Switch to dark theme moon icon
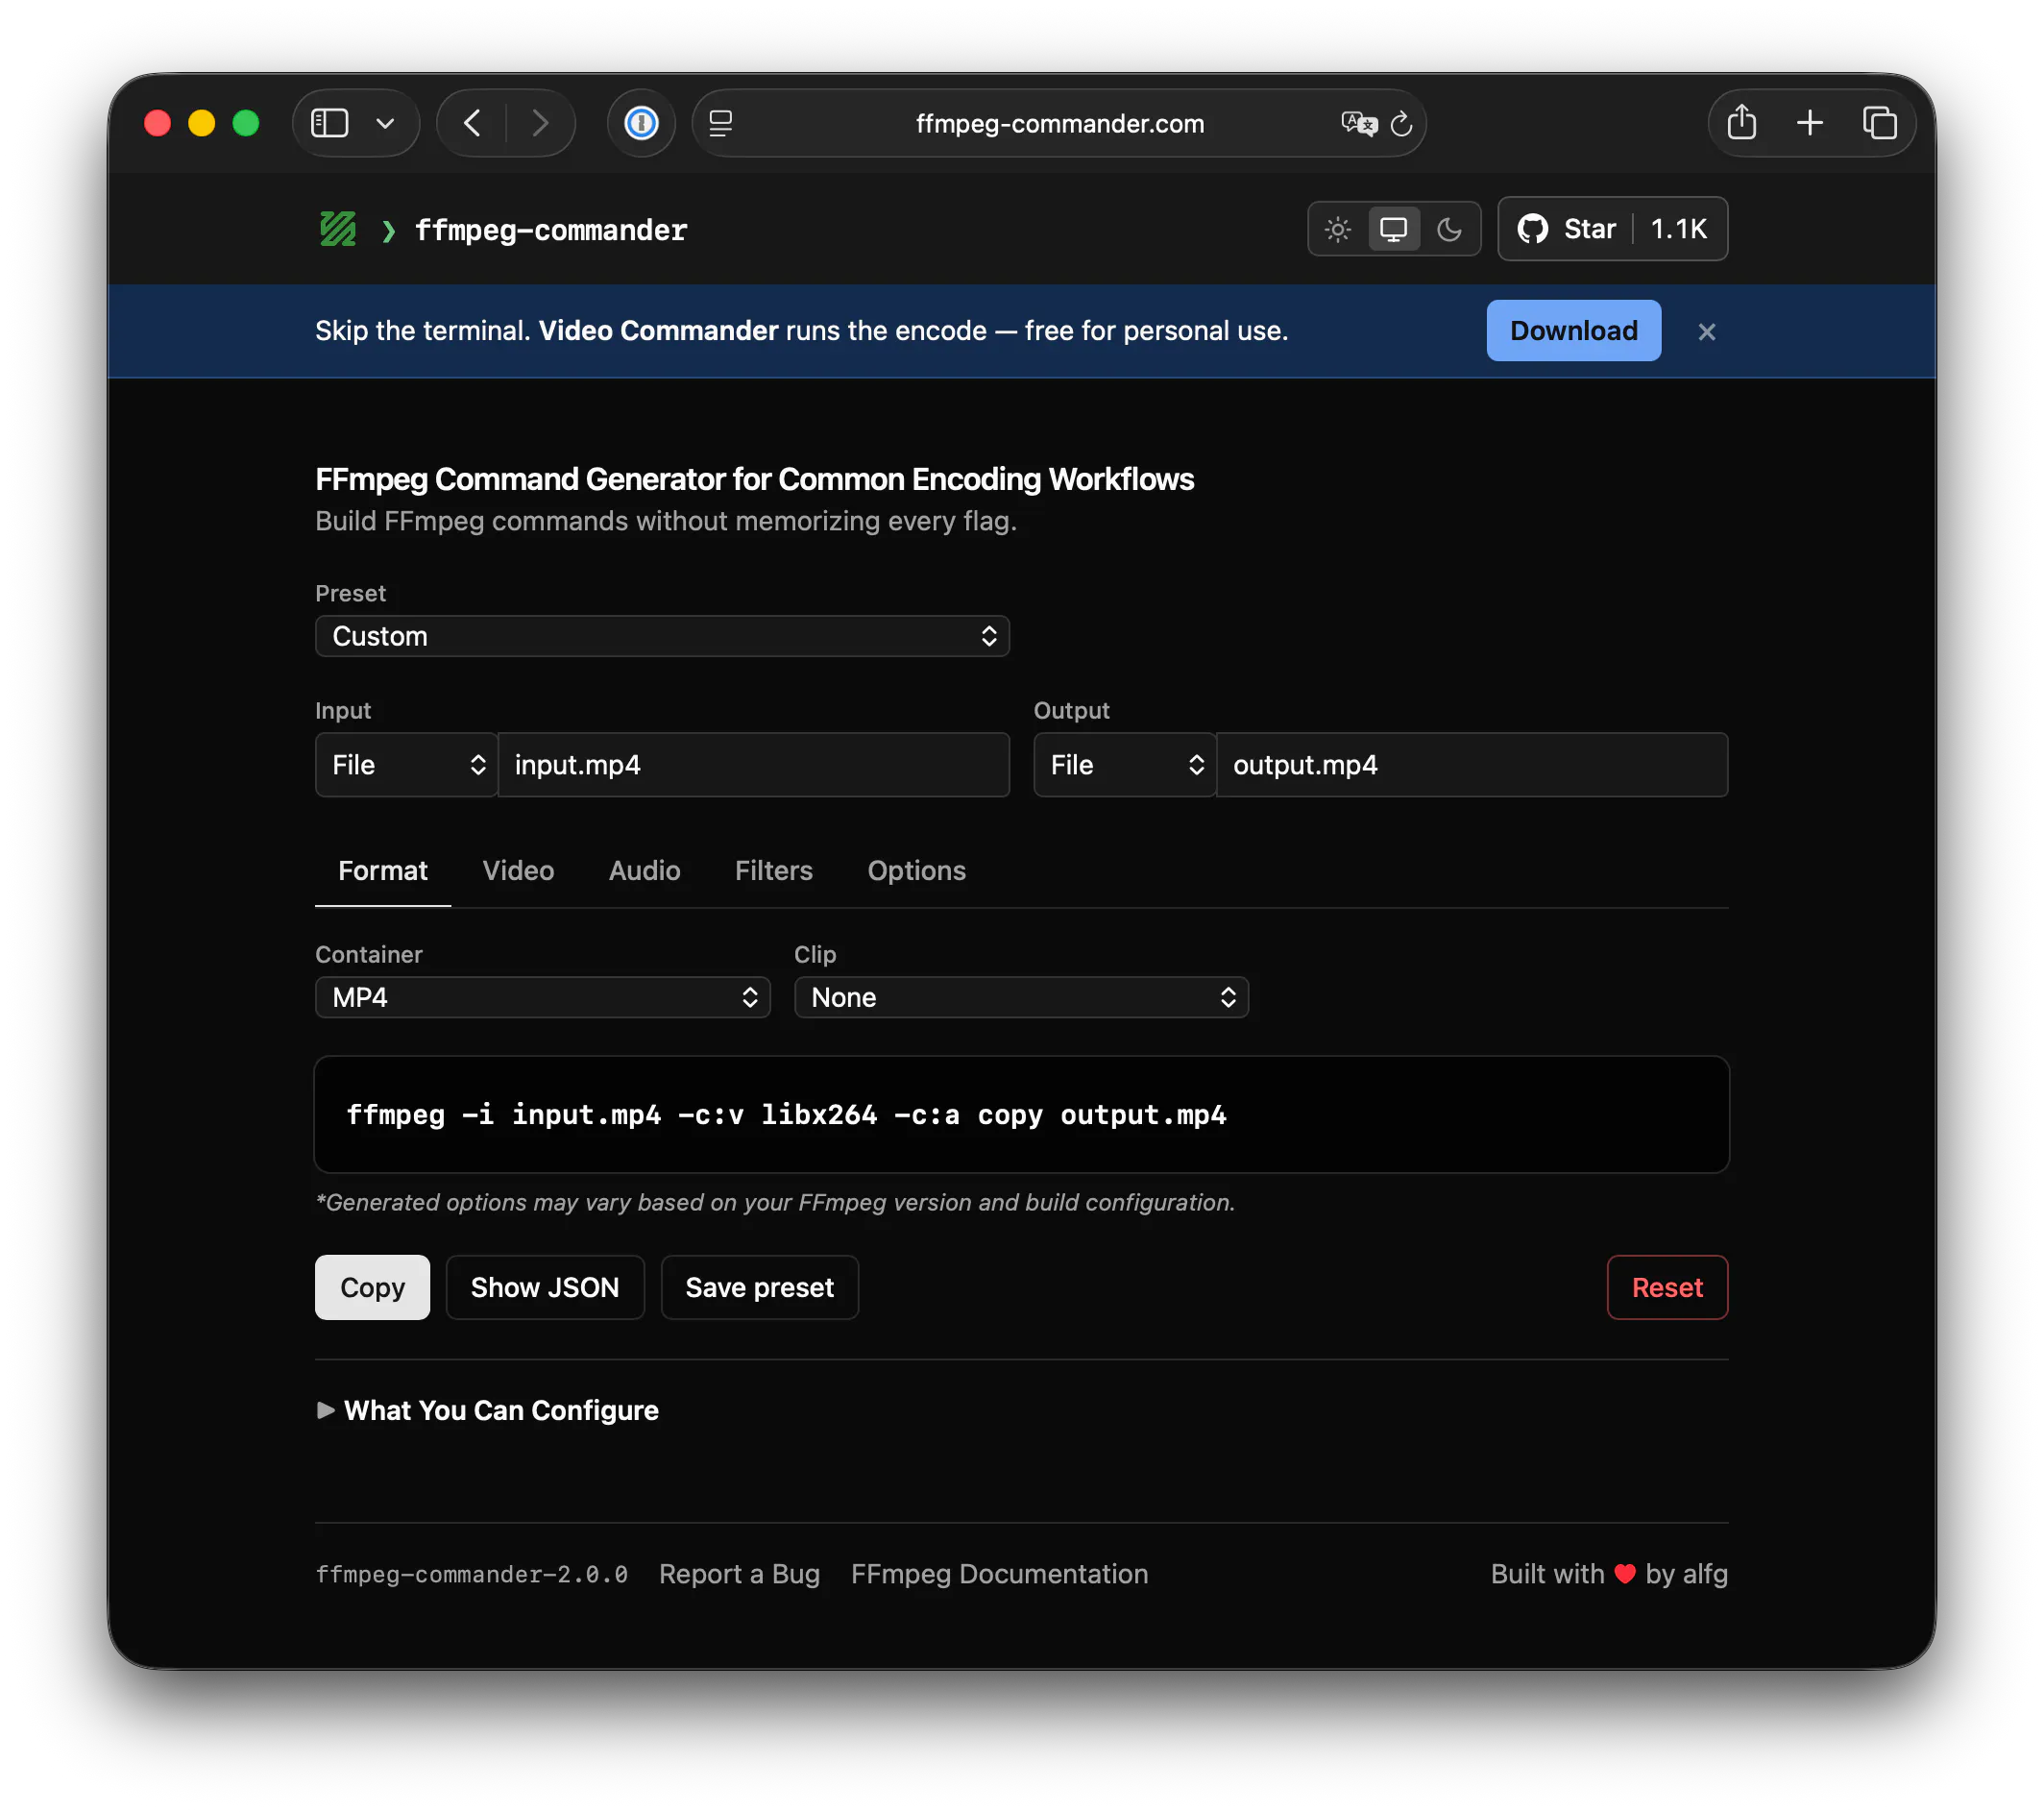Viewport: 2044px width, 1812px height. click(x=1450, y=229)
